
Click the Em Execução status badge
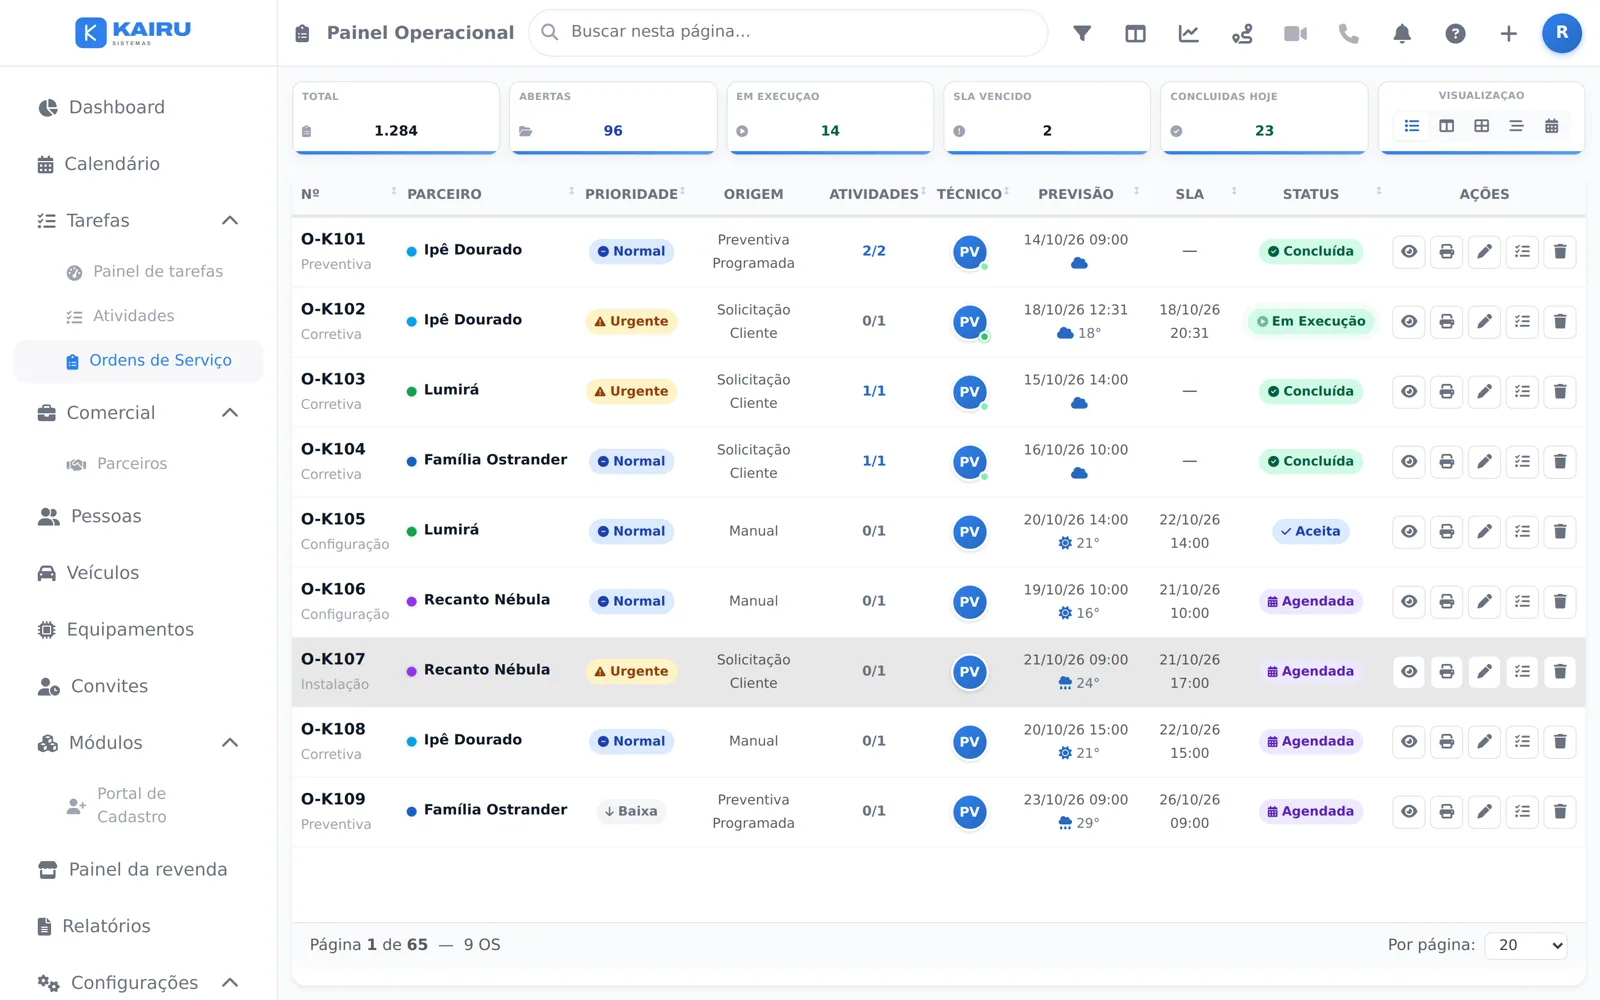1311,321
